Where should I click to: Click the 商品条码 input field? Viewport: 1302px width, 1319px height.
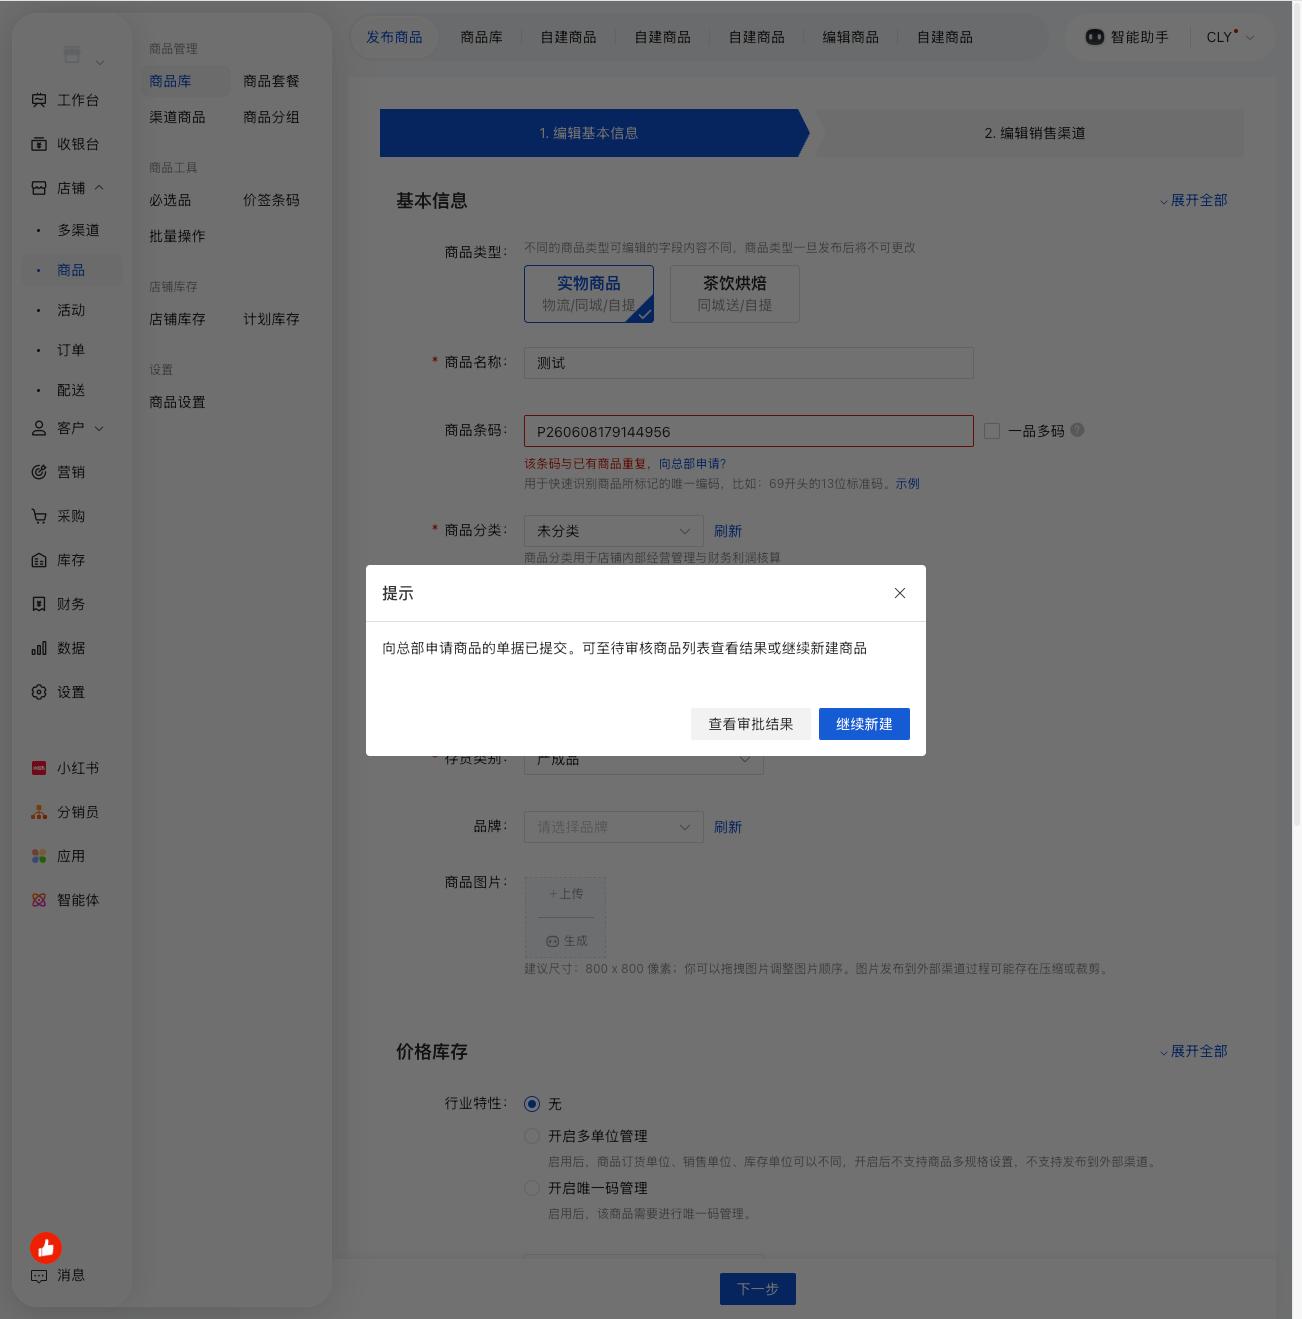(749, 432)
